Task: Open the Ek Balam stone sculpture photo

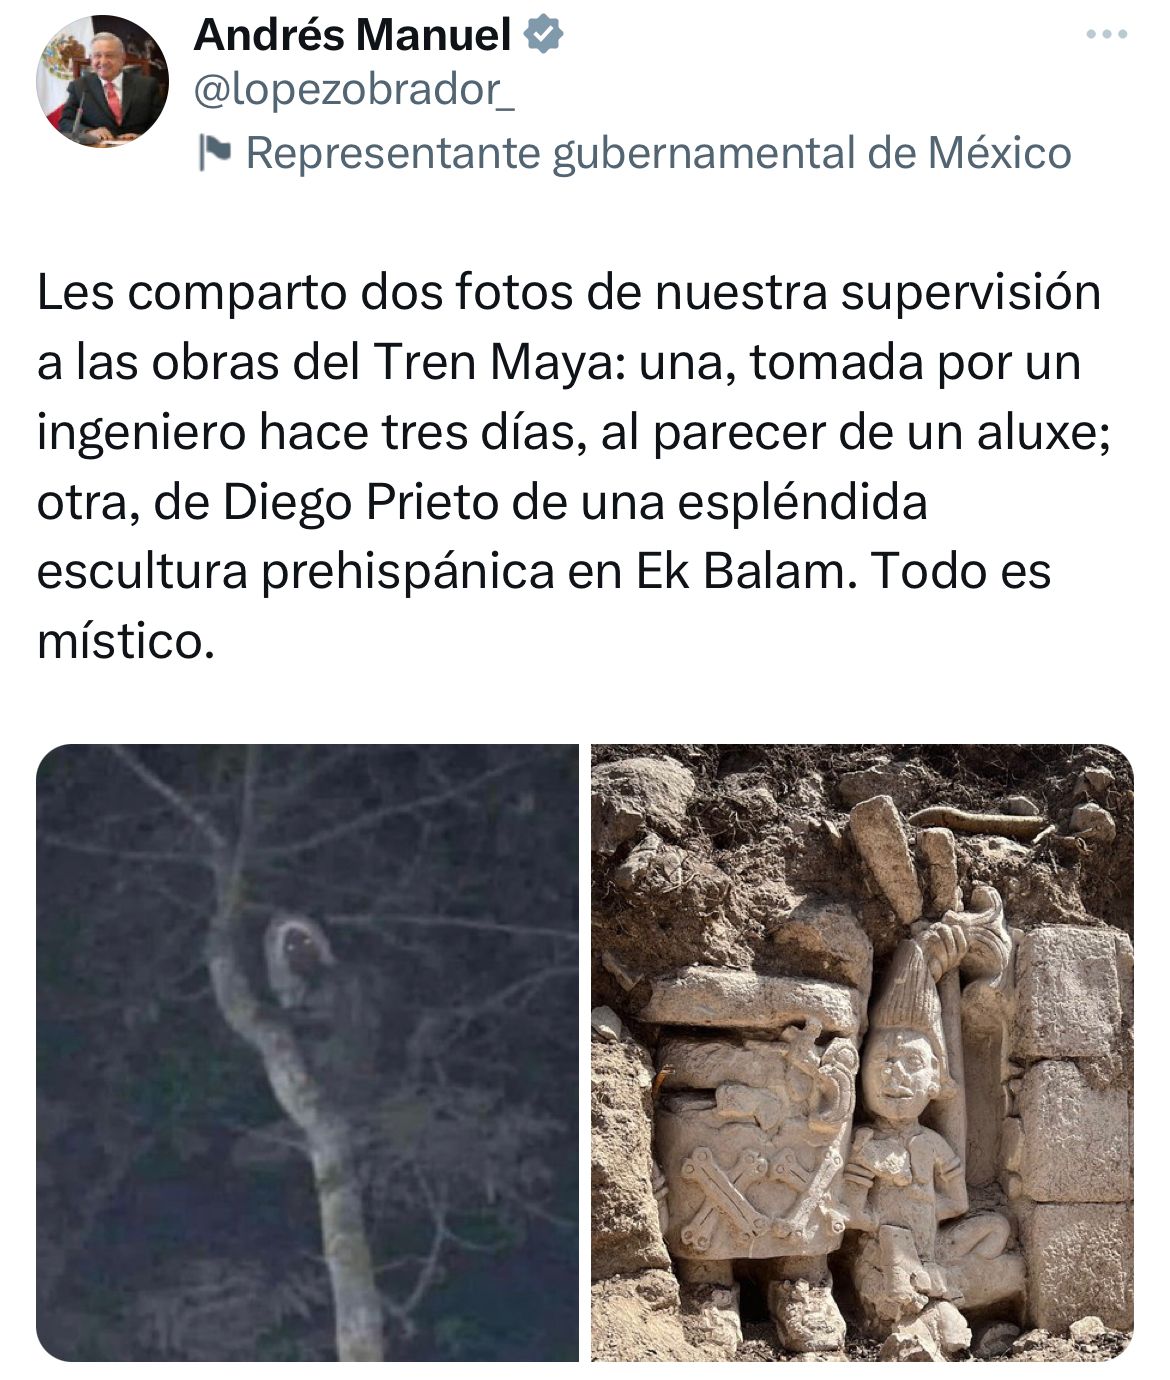Action: coord(862,1052)
